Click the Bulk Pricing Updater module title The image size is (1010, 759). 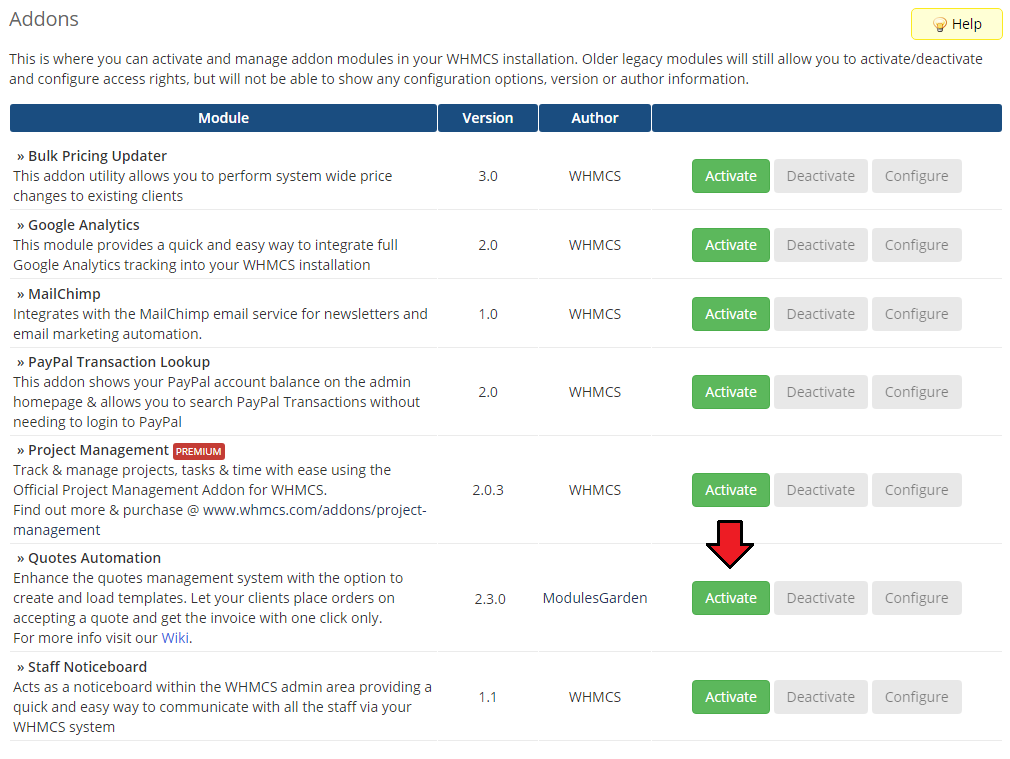click(97, 156)
